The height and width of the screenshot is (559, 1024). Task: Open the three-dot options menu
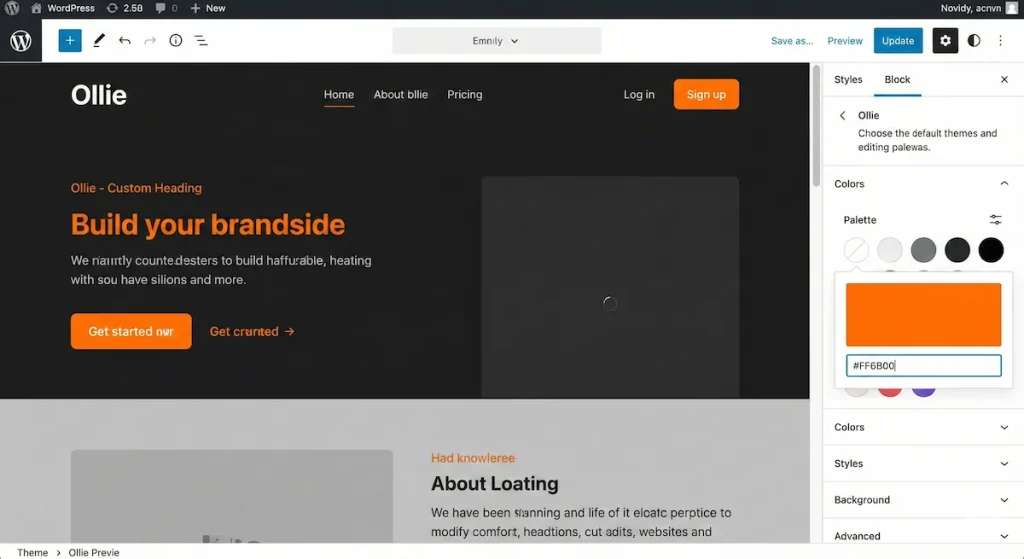(1001, 41)
